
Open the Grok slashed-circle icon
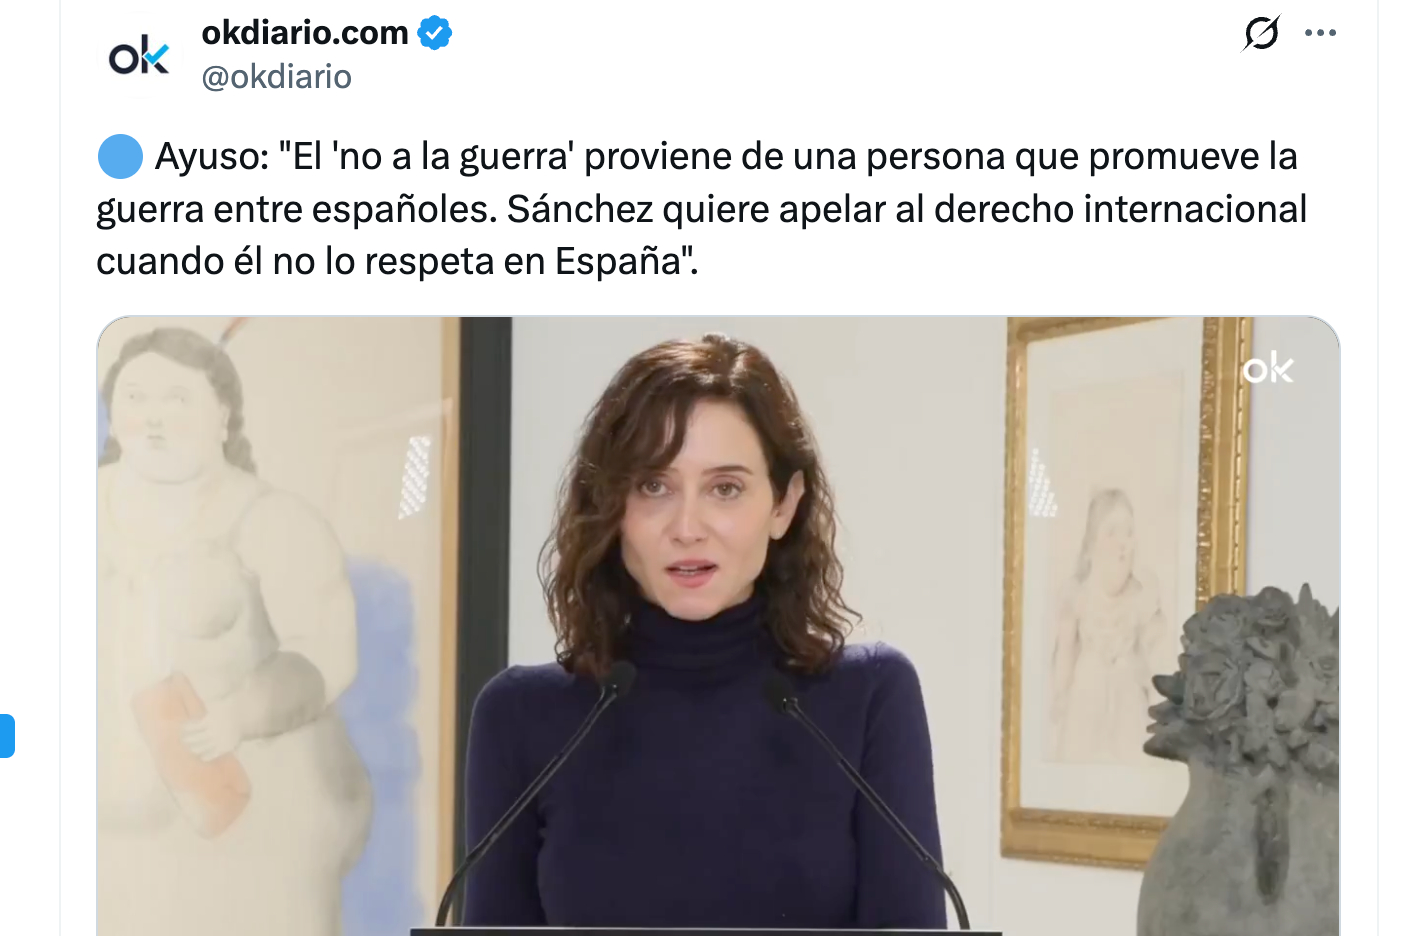(x=1261, y=33)
